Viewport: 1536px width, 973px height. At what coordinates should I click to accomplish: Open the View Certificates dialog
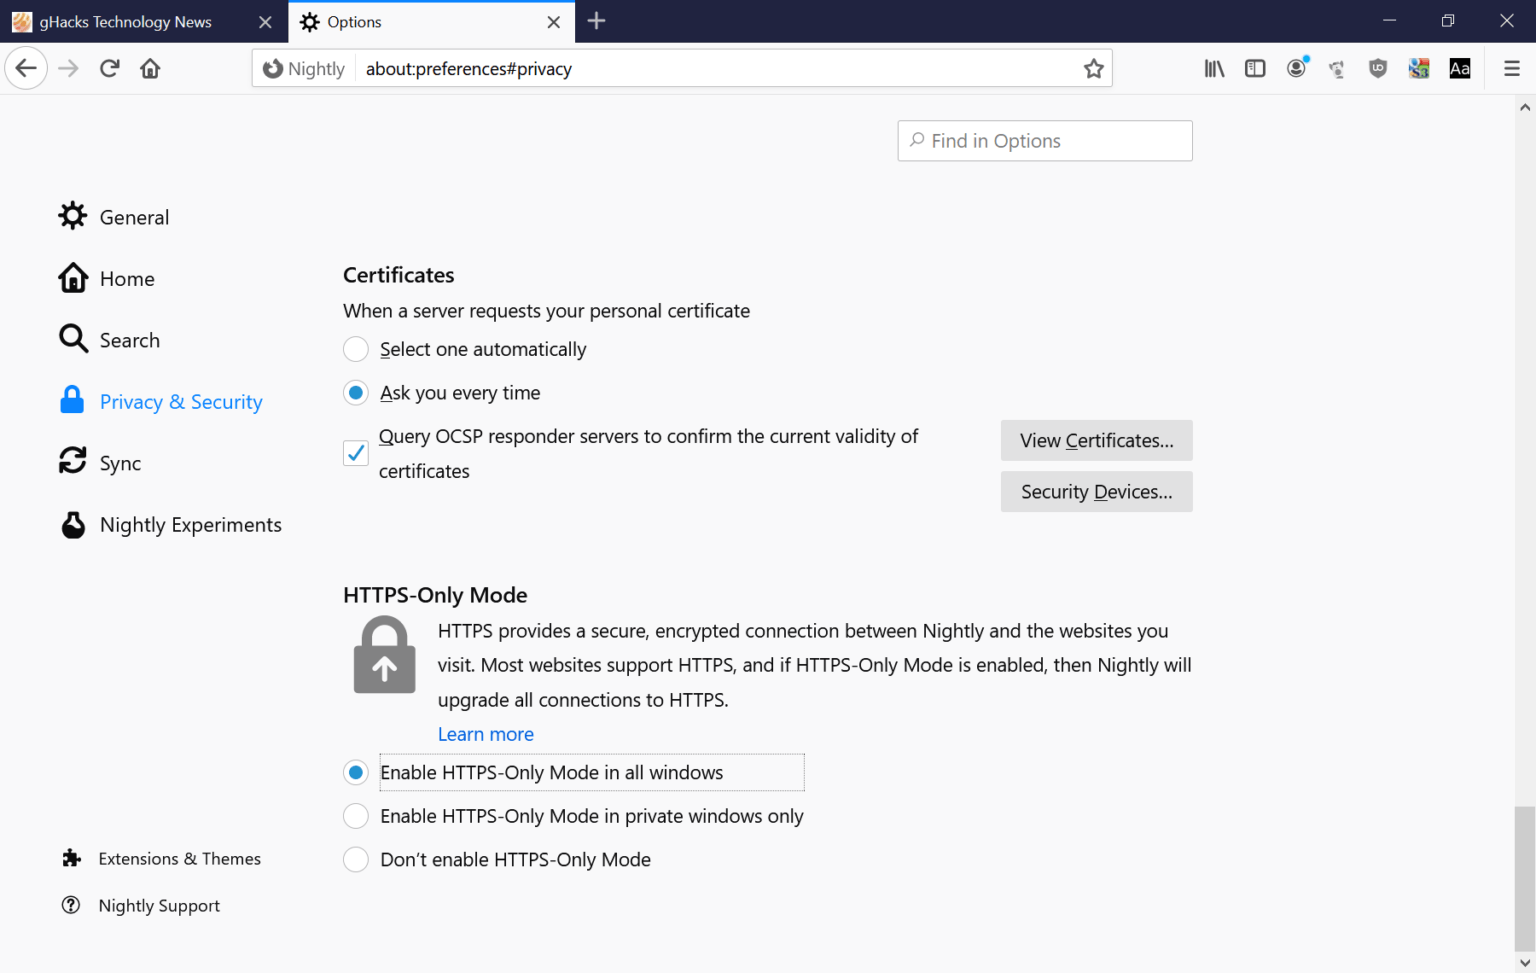pyautogui.click(x=1096, y=440)
